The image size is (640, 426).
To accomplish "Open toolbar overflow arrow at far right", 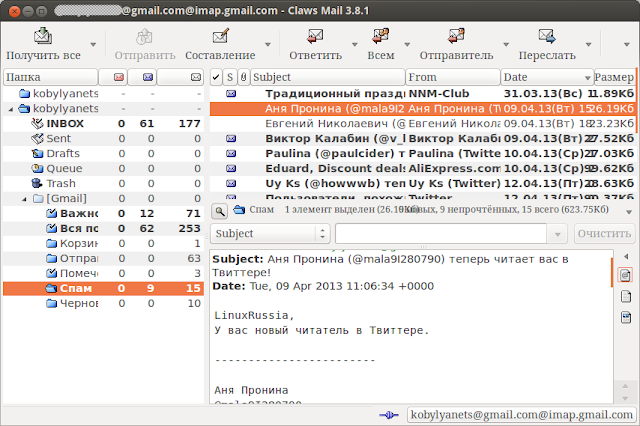I will point(627,44).
